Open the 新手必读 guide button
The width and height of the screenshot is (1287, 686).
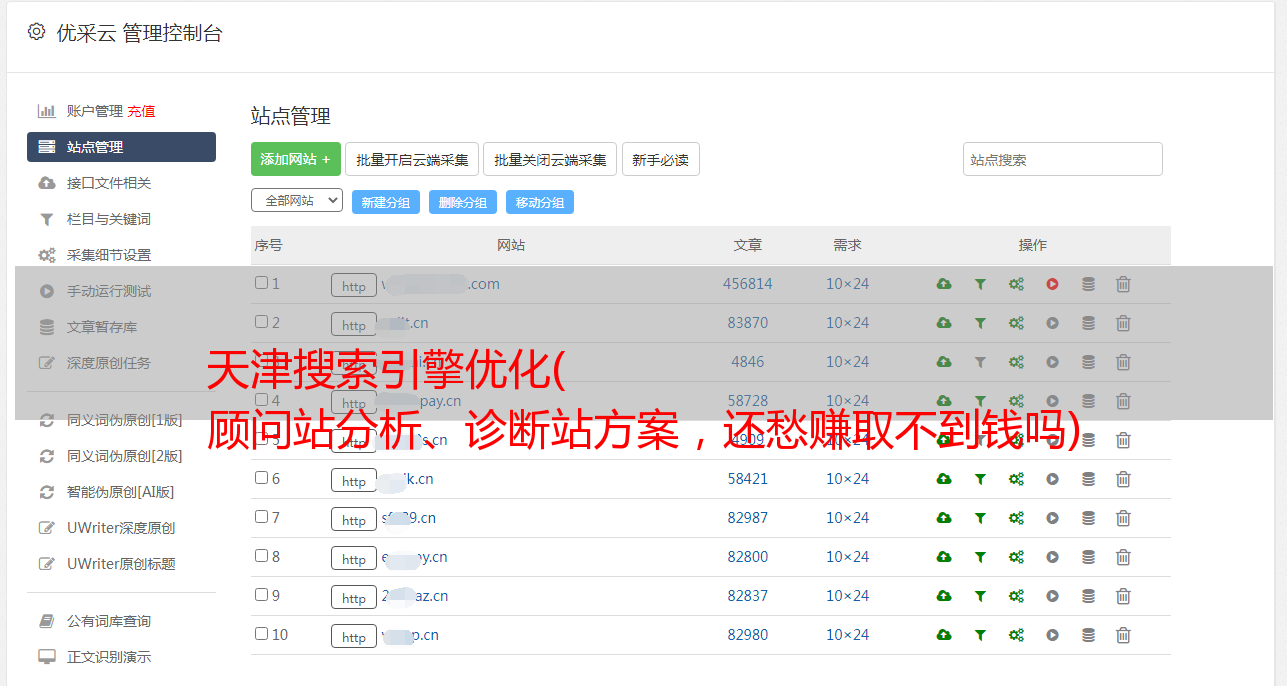pyautogui.click(x=661, y=159)
